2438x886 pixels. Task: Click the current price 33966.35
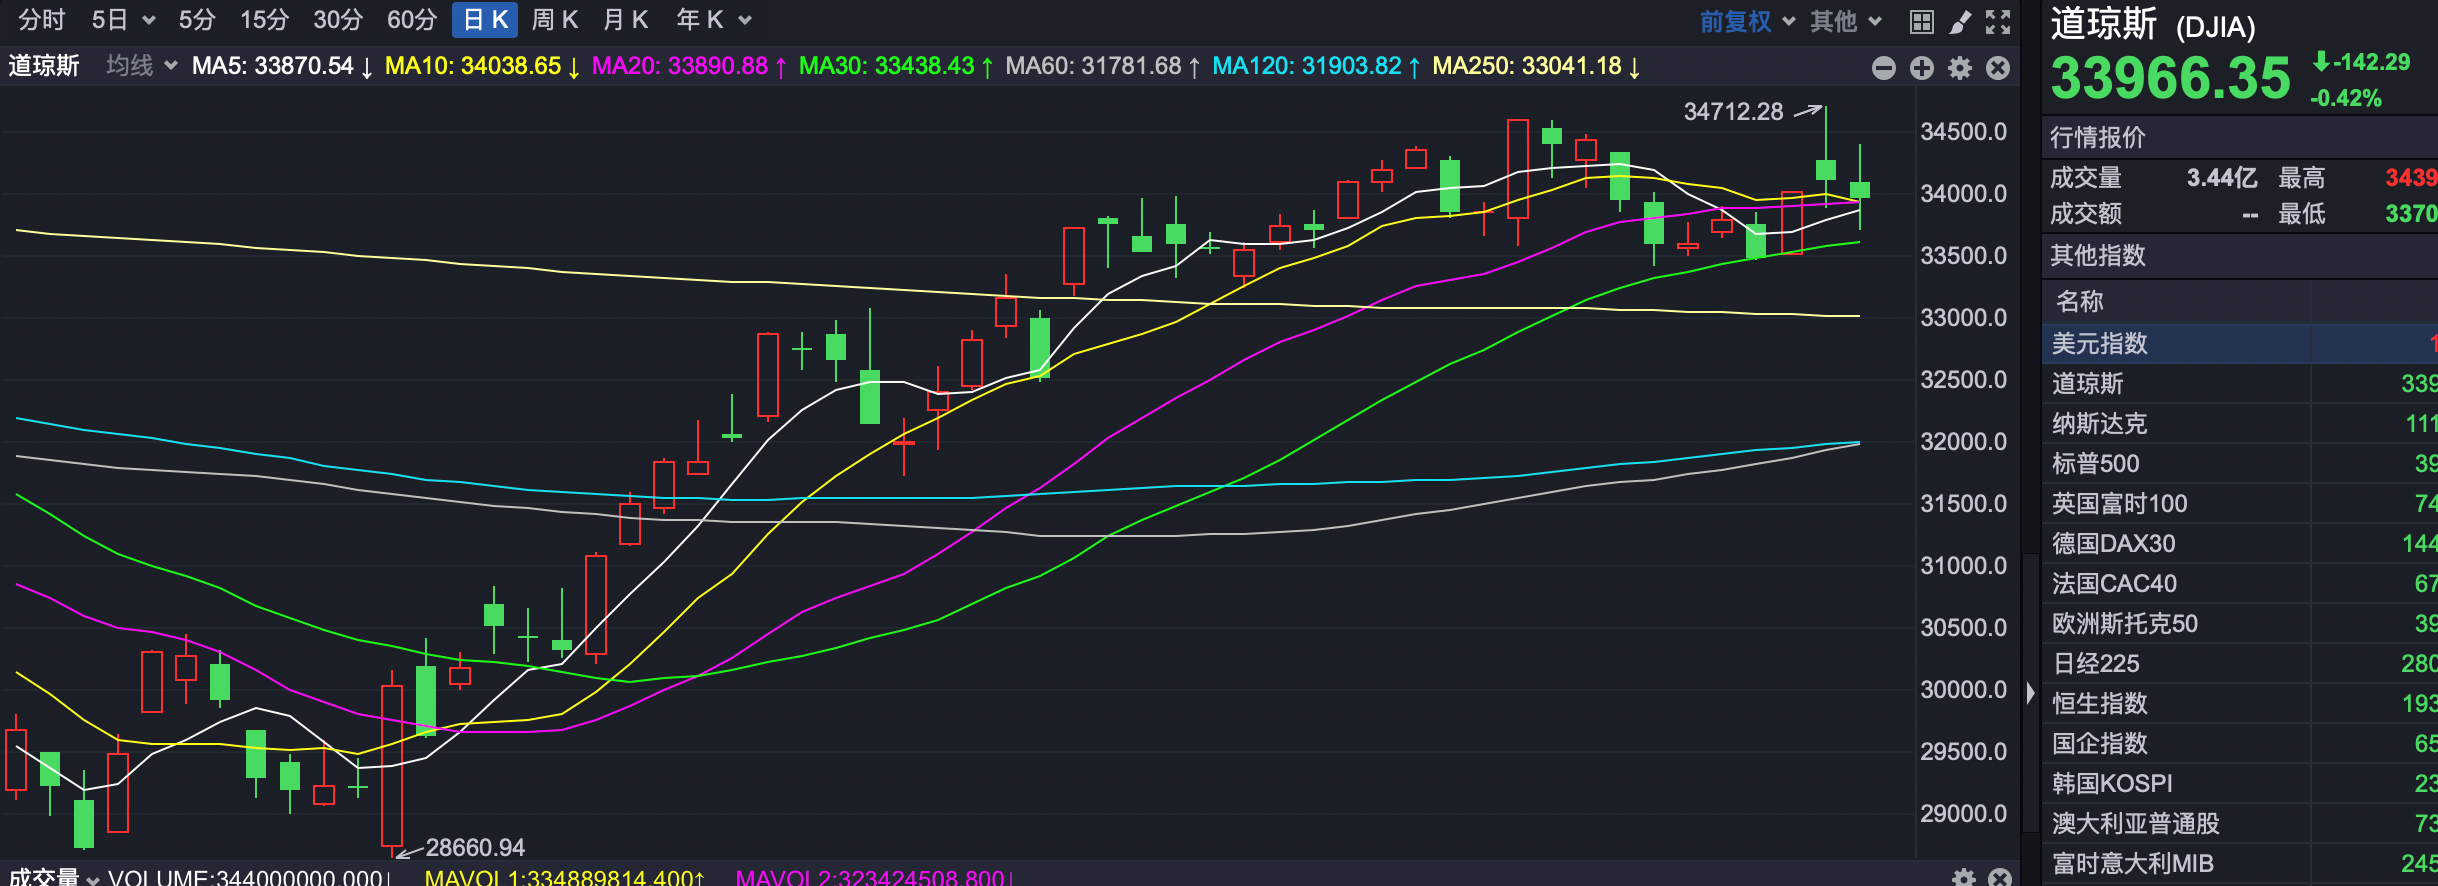click(2170, 78)
